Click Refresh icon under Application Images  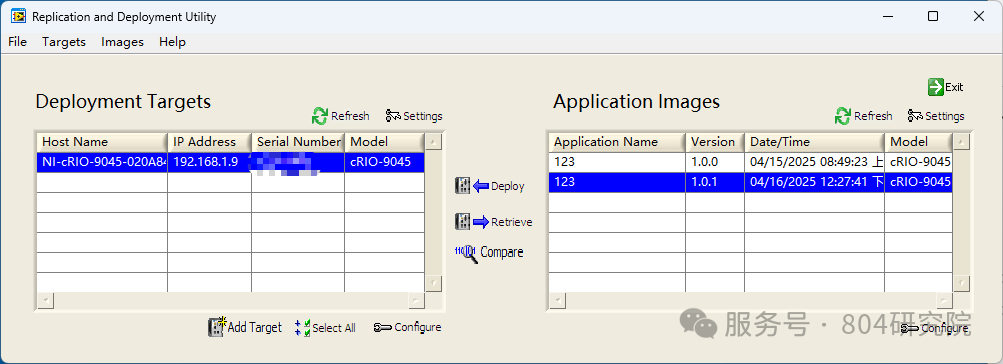(x=842, y=116)
